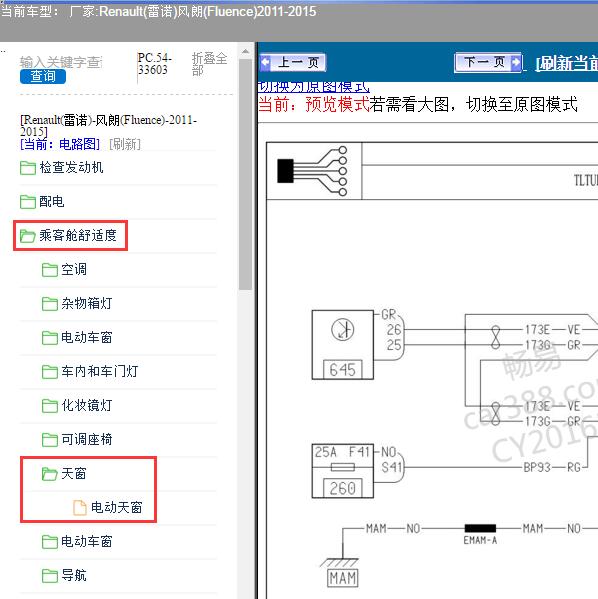Screen dimensions: 598x599
Task: Click 折叠全部 to collapse all
Action: pyautogui.click(x=209, y=64)
